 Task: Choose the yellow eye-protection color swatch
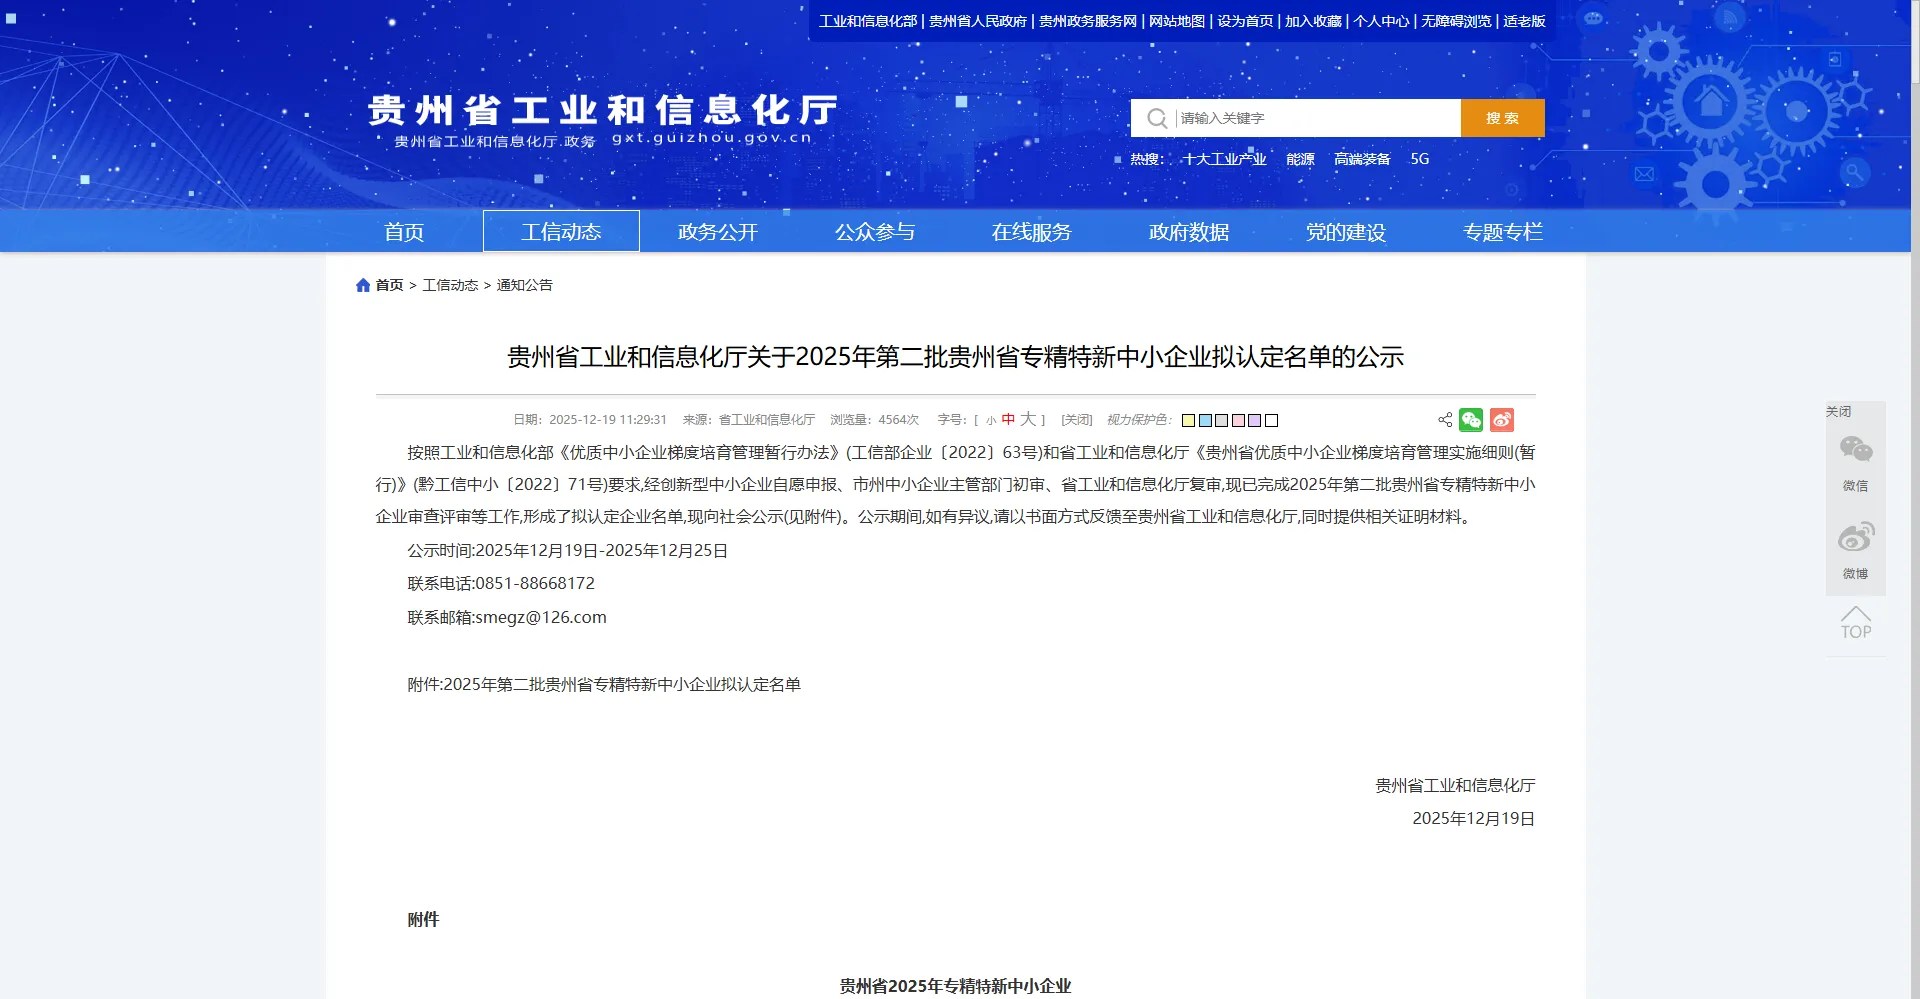[1188, 421]
